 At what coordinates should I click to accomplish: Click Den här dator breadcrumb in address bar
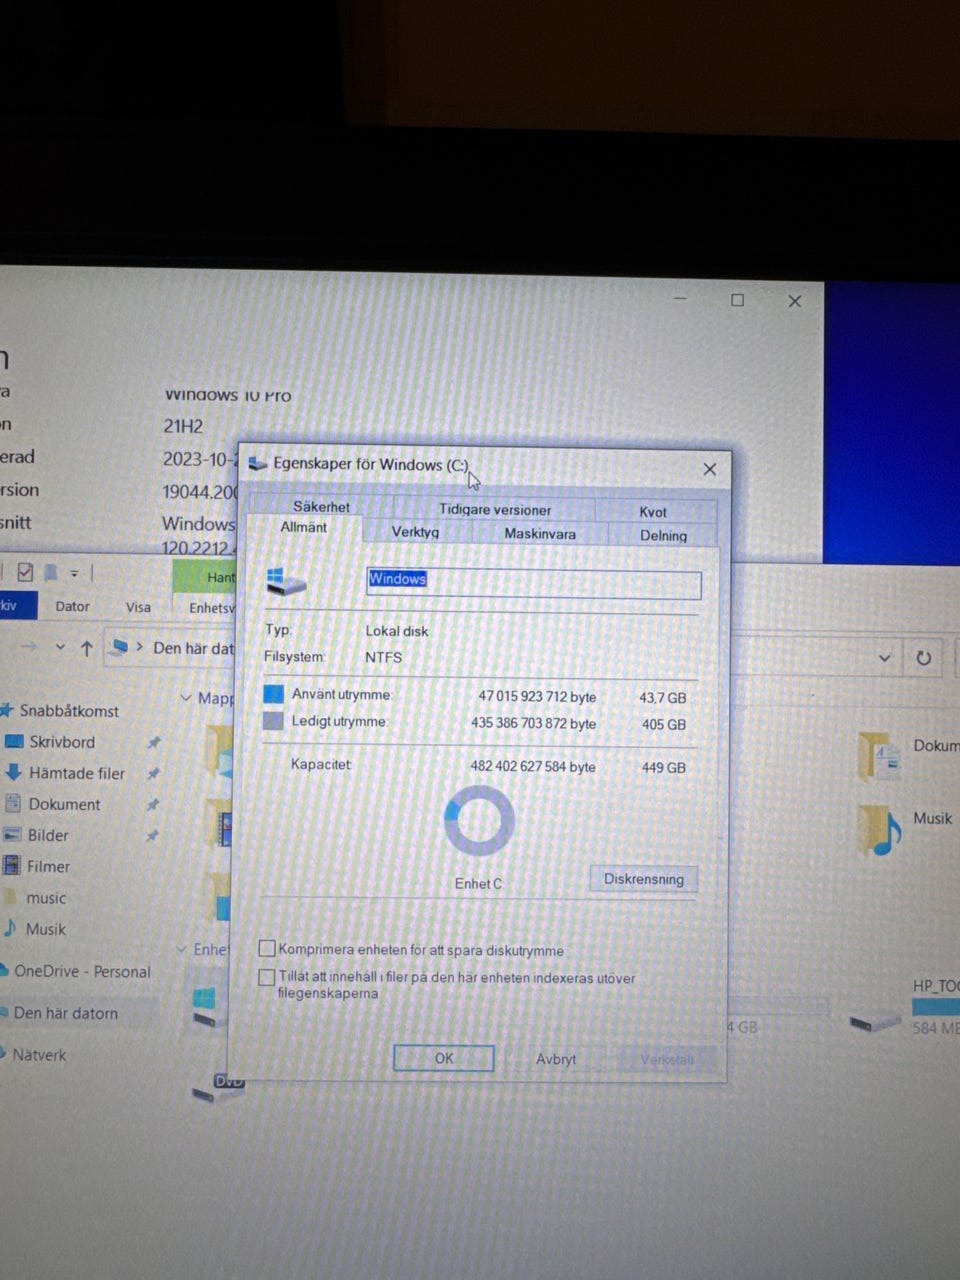click(x=194, y=648)
